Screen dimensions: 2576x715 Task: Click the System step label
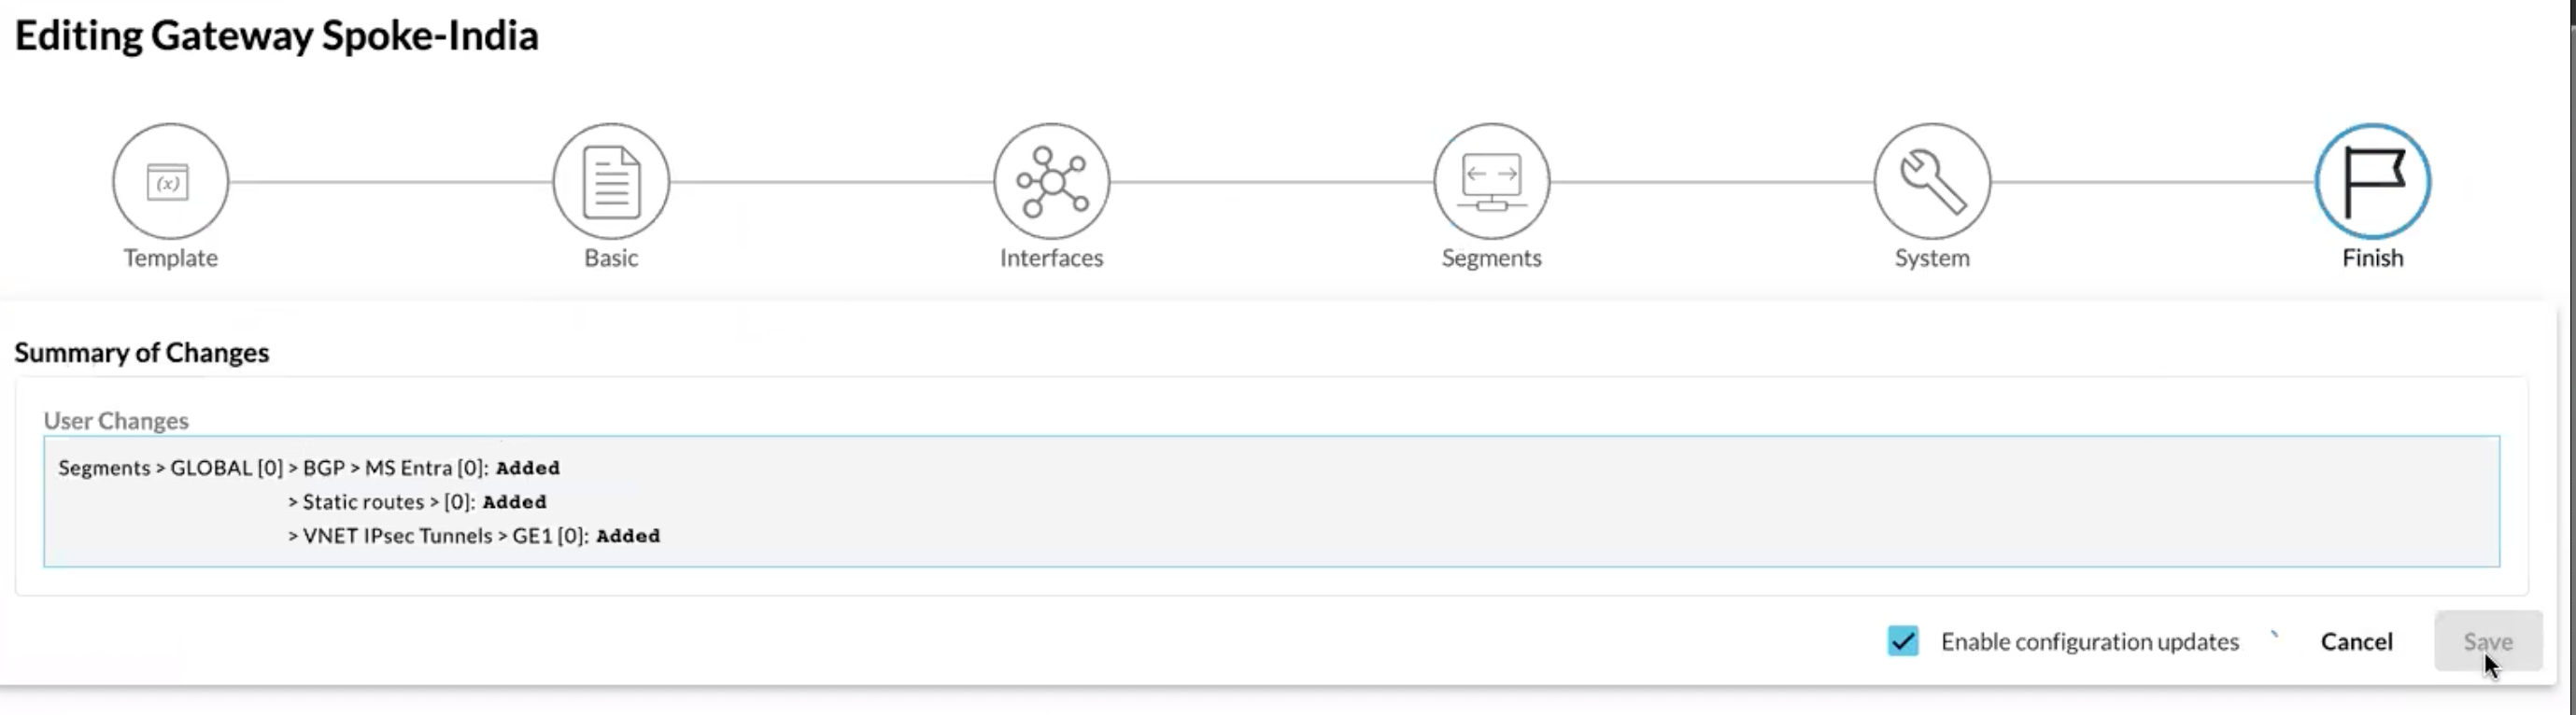point(1932,258)
